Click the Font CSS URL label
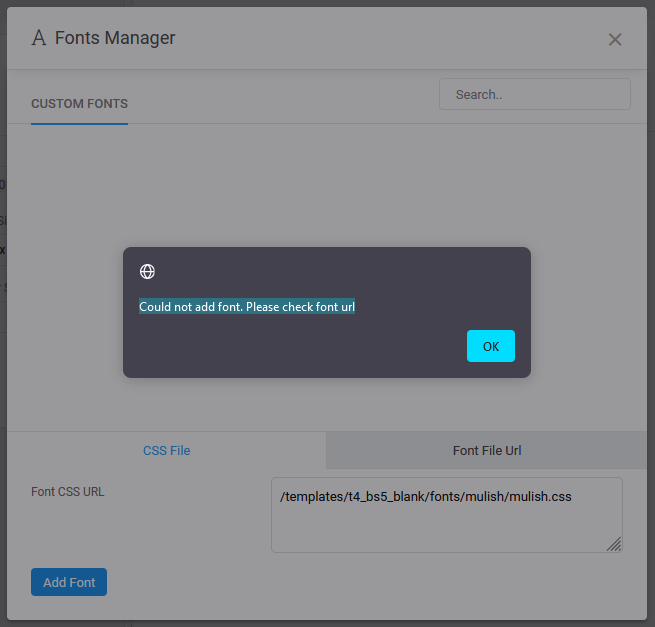Image resolution: width=655 pixels, height=627 pixels. coord(68,492)
